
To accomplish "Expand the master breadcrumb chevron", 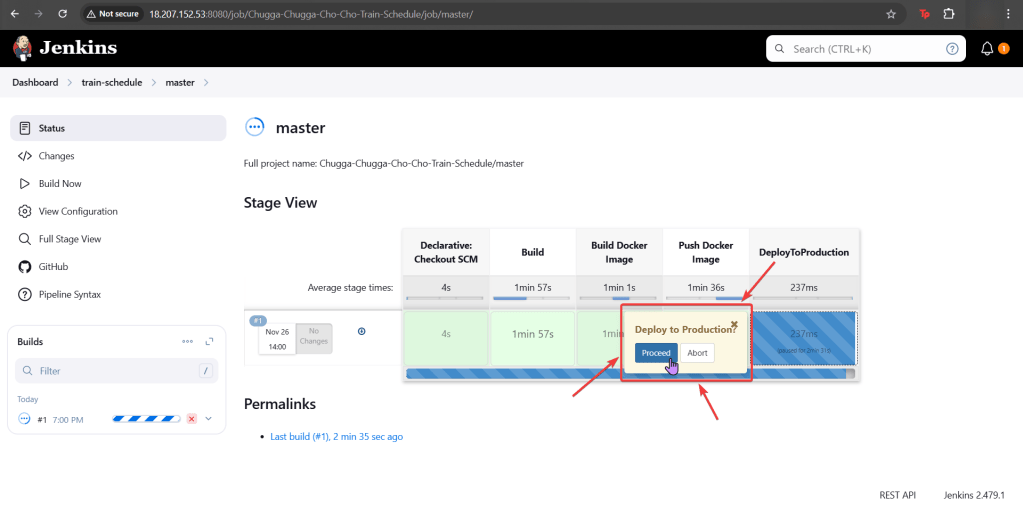I will [206, 82].
